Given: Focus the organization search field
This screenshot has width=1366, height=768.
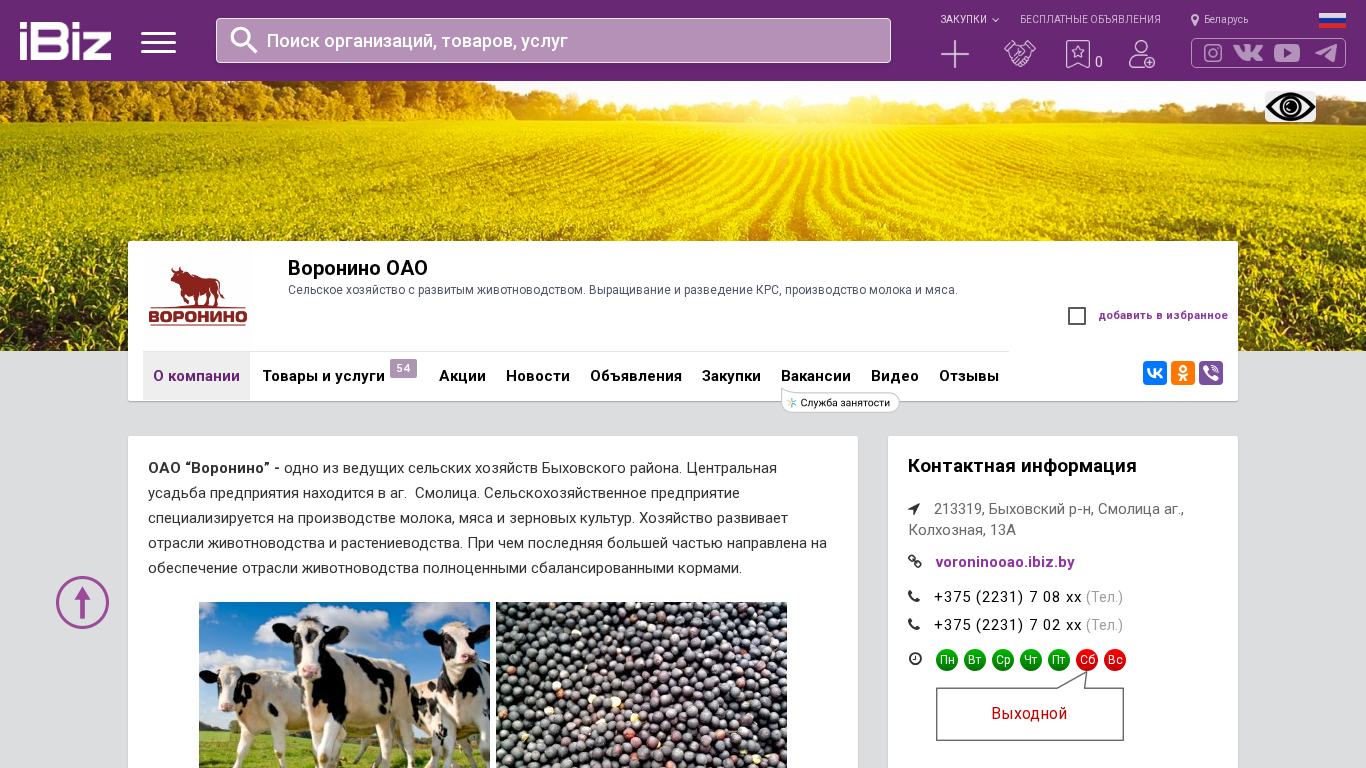Looking at the screenshot, I should tap(553, 40).
